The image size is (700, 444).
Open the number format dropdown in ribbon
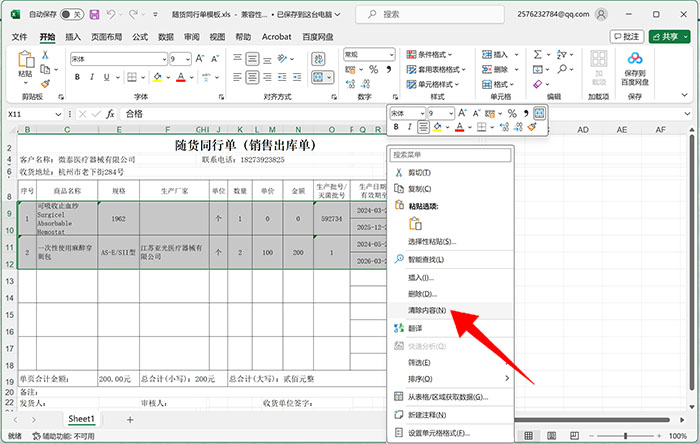pyautogui.click(x=392, y=55)
